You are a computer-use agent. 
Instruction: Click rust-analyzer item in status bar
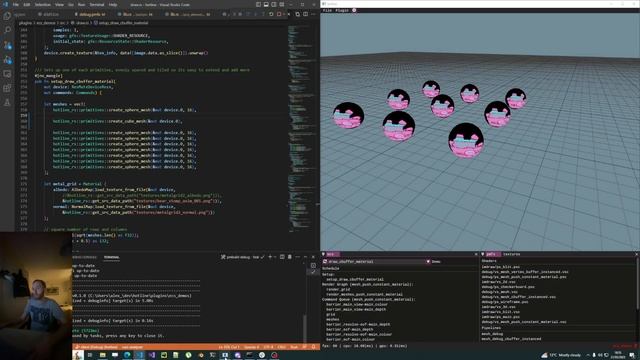(x=133, y=347)
